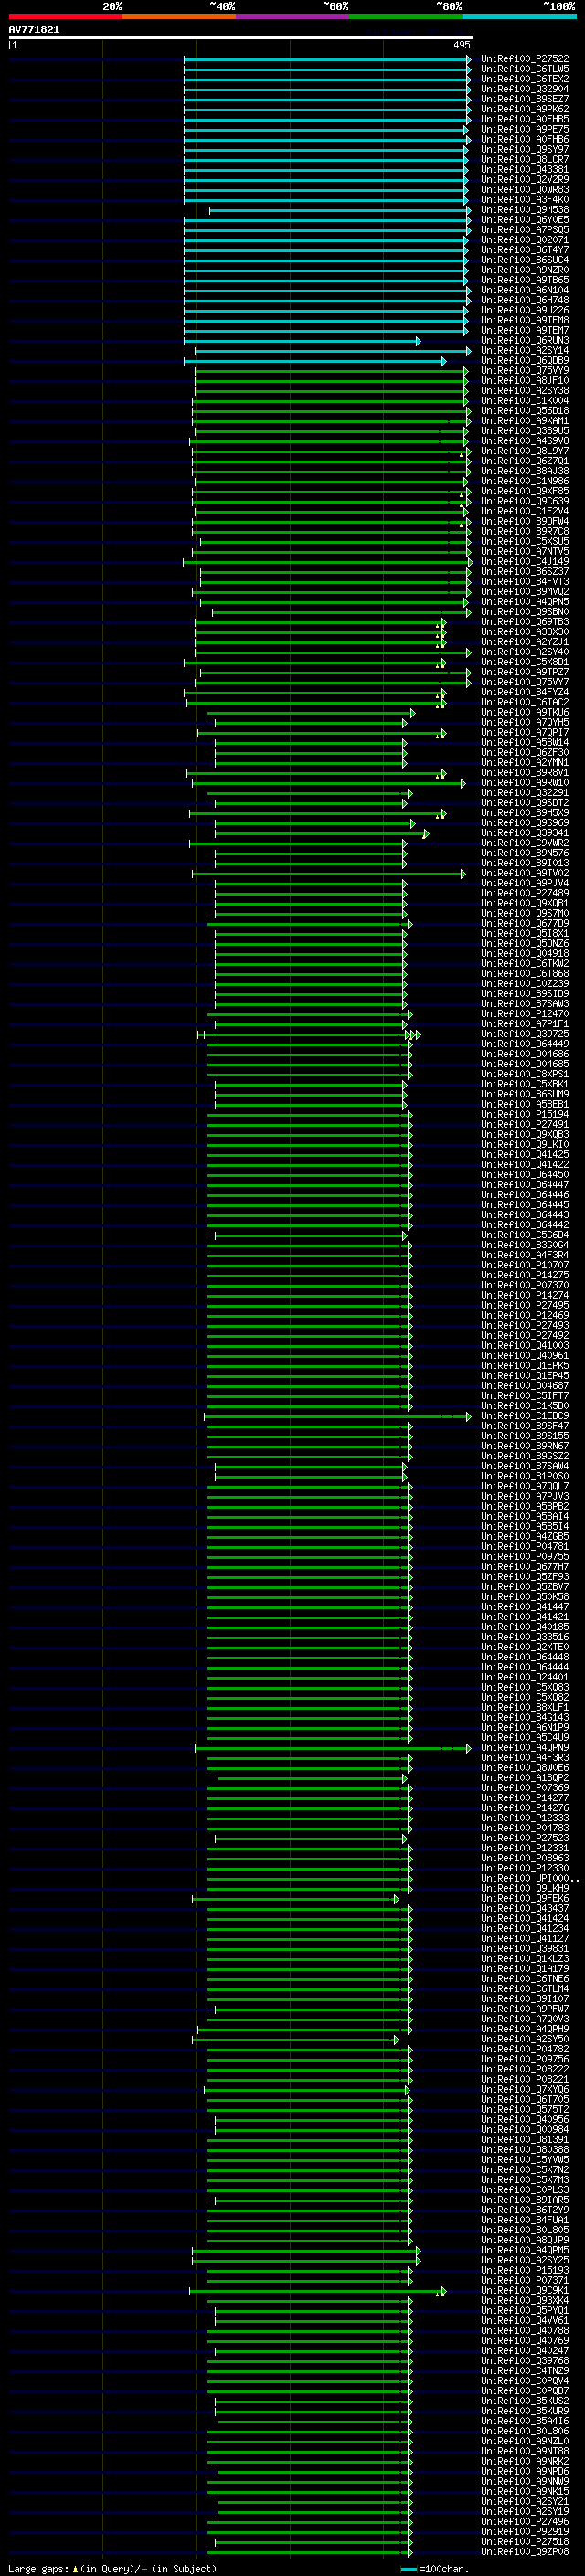Select hit label UniRef100_Q69TB3

524,622
